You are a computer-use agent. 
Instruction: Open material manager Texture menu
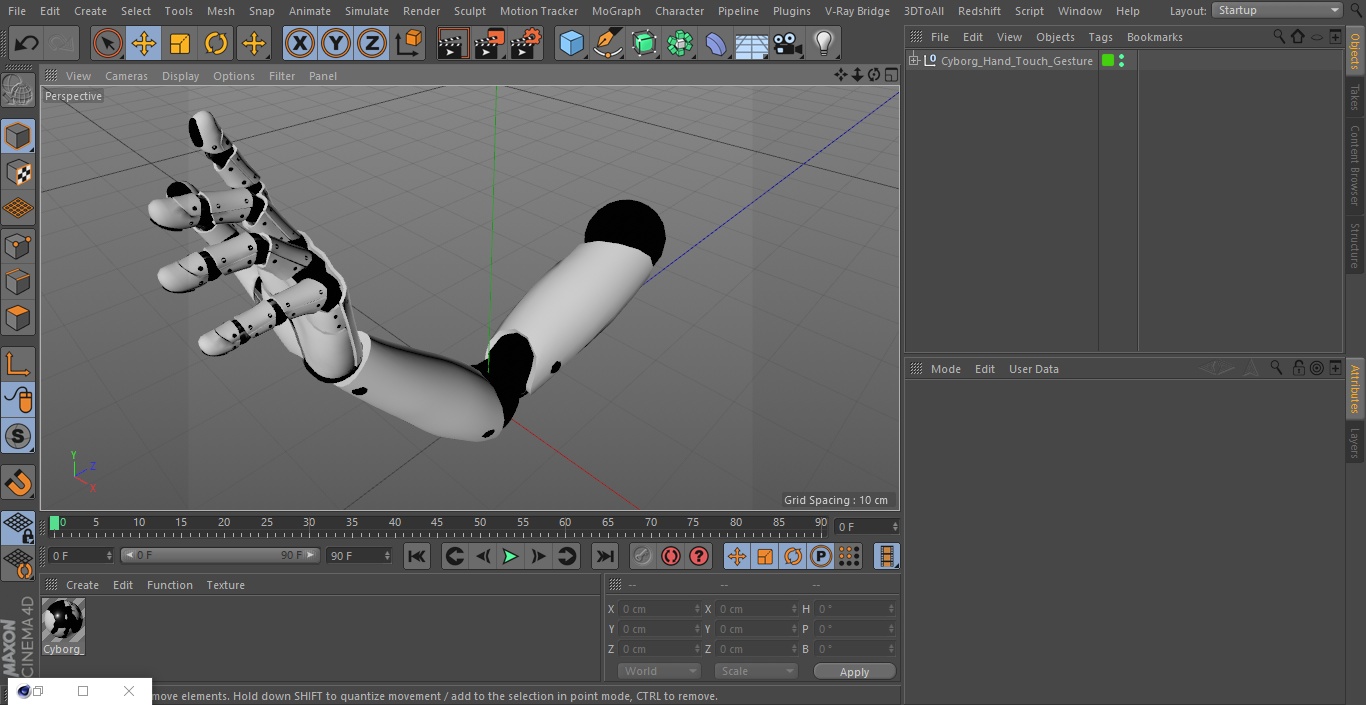point(226,585)
